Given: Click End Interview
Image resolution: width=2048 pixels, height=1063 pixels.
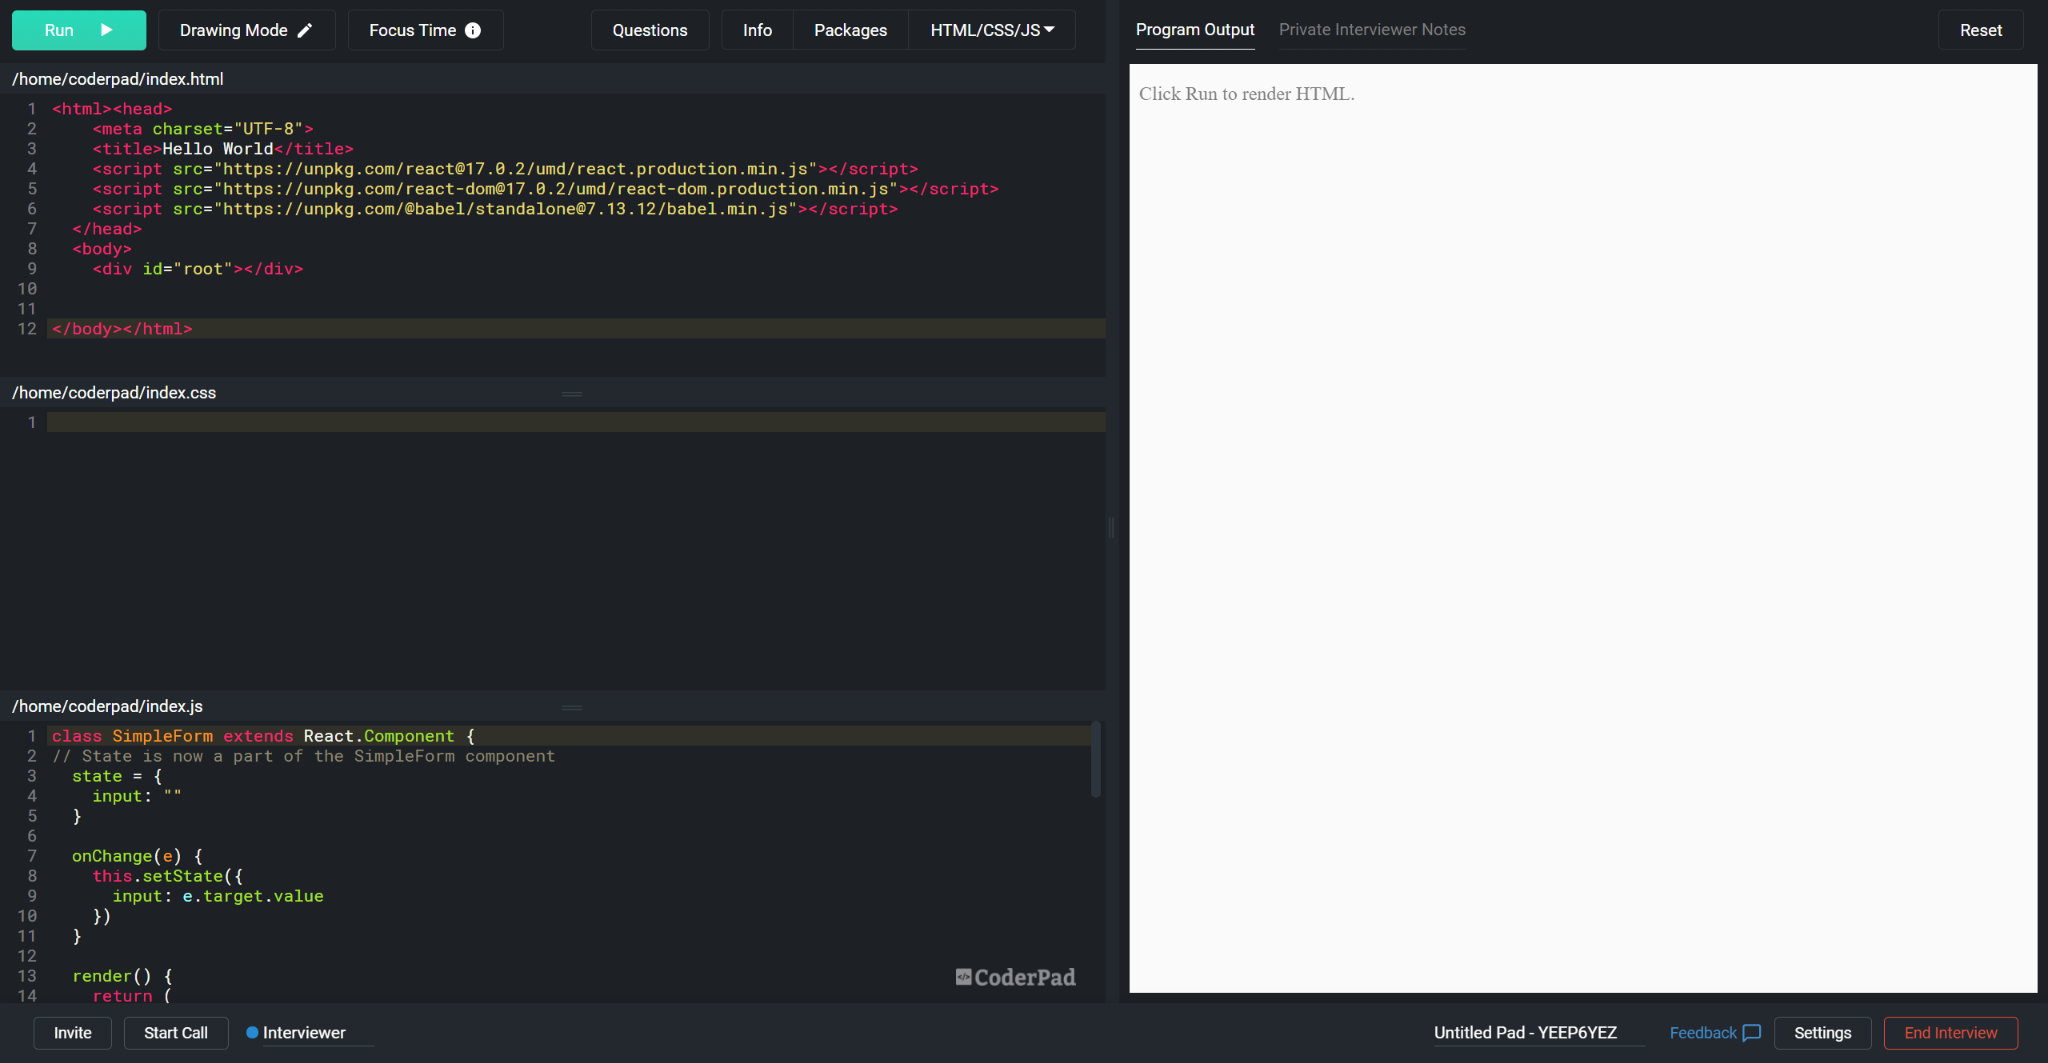Looking at the screenshot, I should click(x=1950, y=1033).
